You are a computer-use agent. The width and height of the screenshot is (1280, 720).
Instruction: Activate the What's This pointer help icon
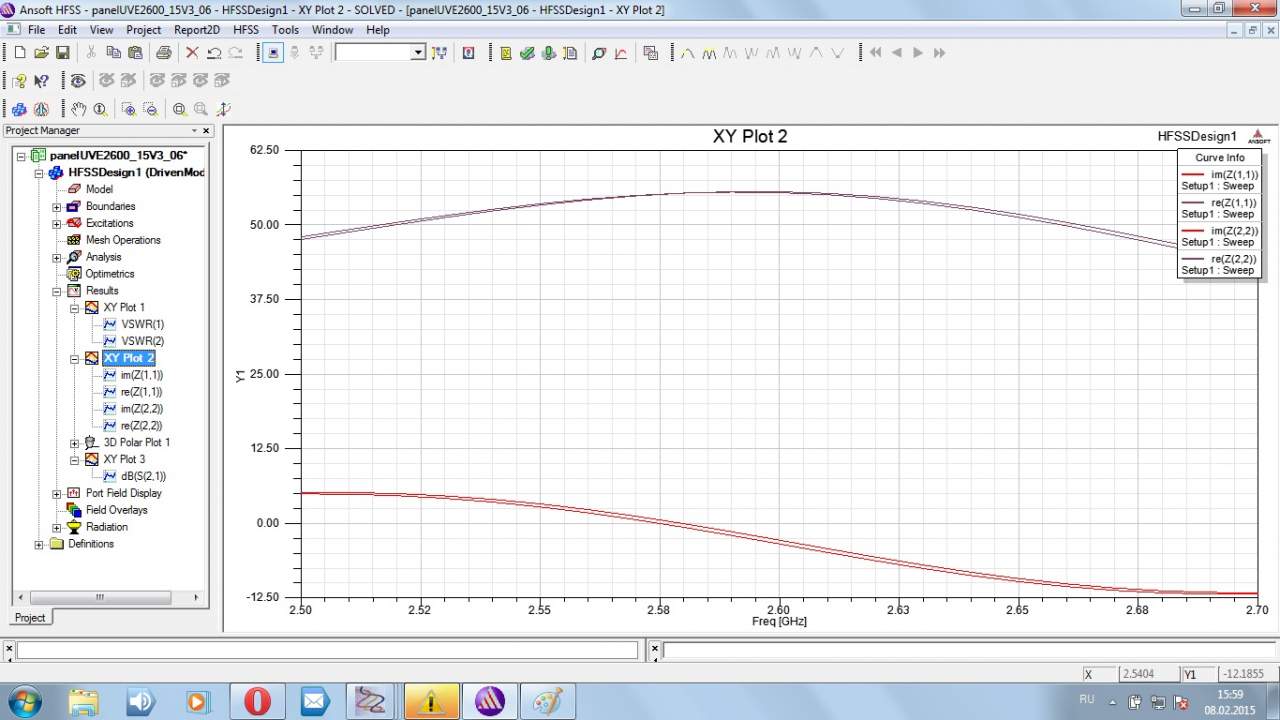(x=41, y=81)
